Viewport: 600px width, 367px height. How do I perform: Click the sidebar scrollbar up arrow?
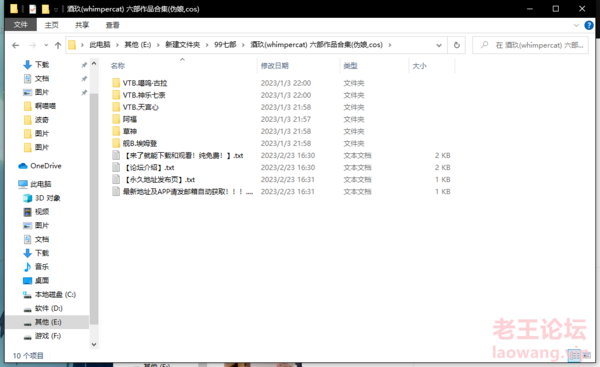tap(94, 64)
